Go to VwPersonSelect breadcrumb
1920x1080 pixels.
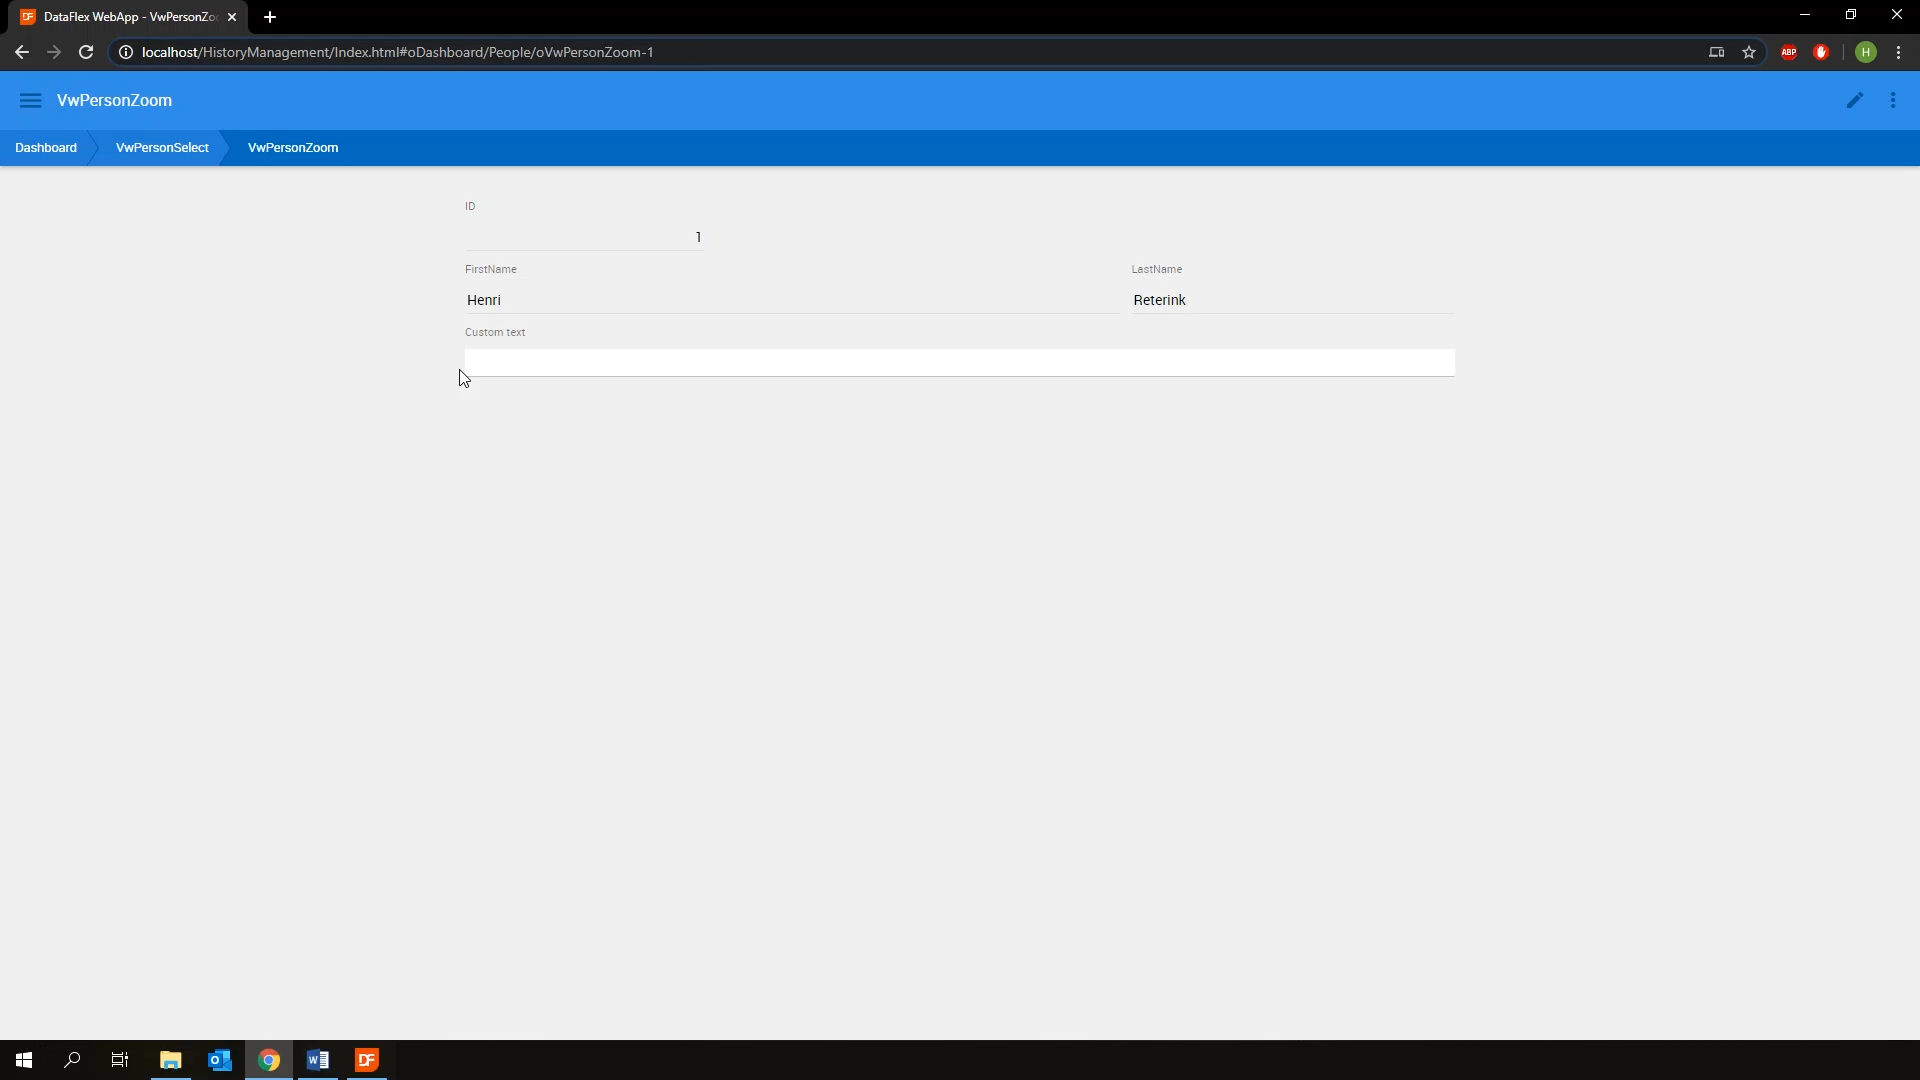point(162,148)
